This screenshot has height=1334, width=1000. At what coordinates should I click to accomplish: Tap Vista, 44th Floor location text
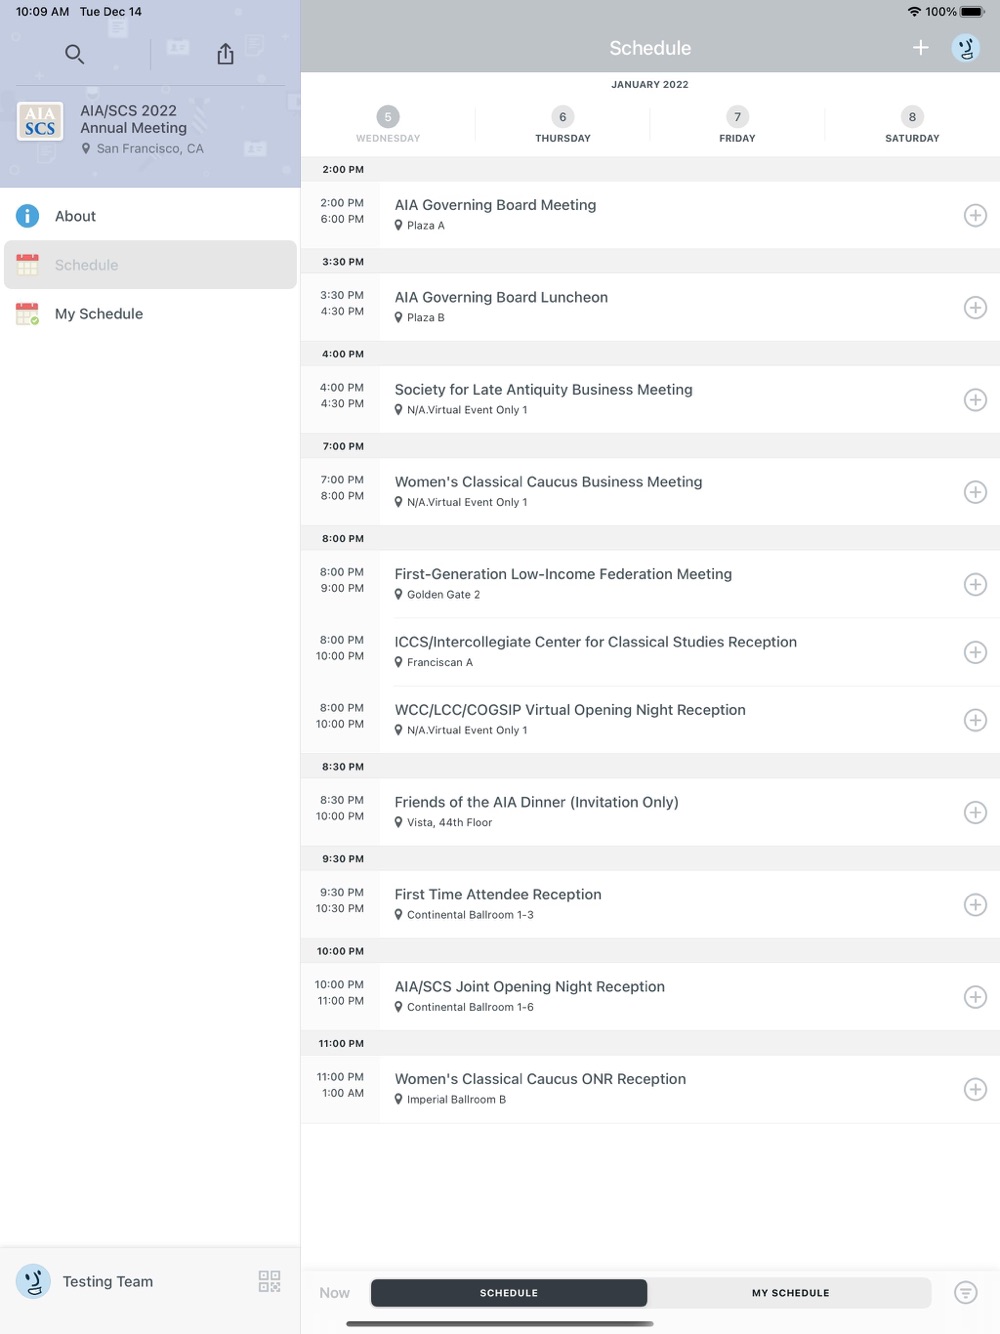tap(450, 823)
